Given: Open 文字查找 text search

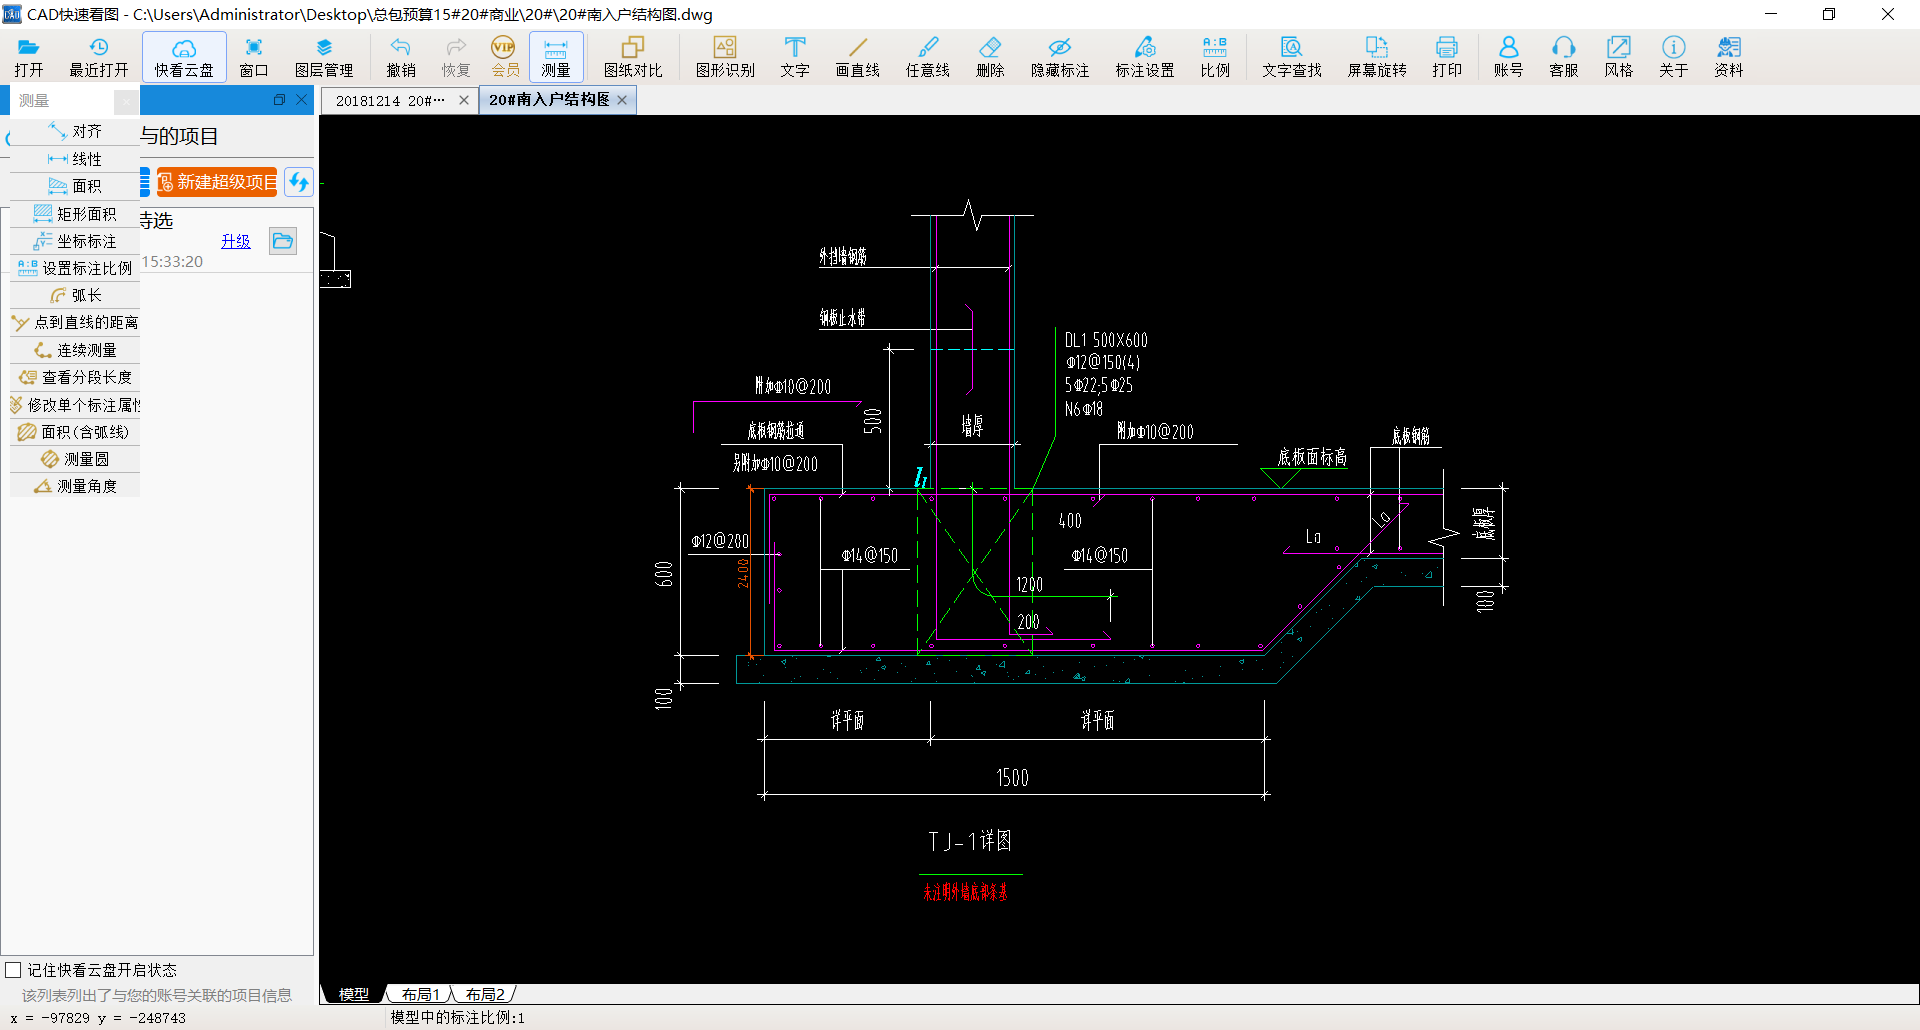Looking at the screenshot, I should [x=1292, y=57].
